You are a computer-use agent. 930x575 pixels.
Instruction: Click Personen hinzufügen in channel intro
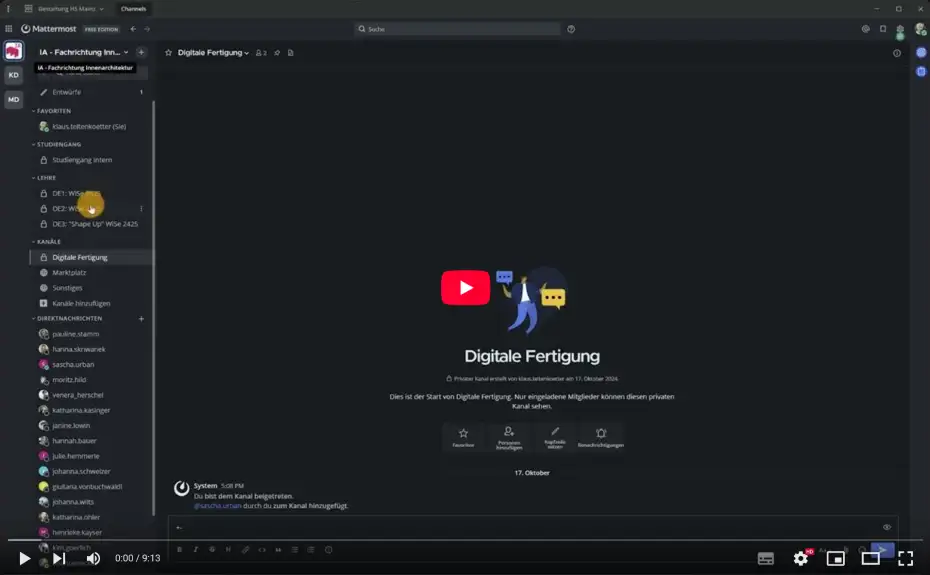tap(509, 437)
